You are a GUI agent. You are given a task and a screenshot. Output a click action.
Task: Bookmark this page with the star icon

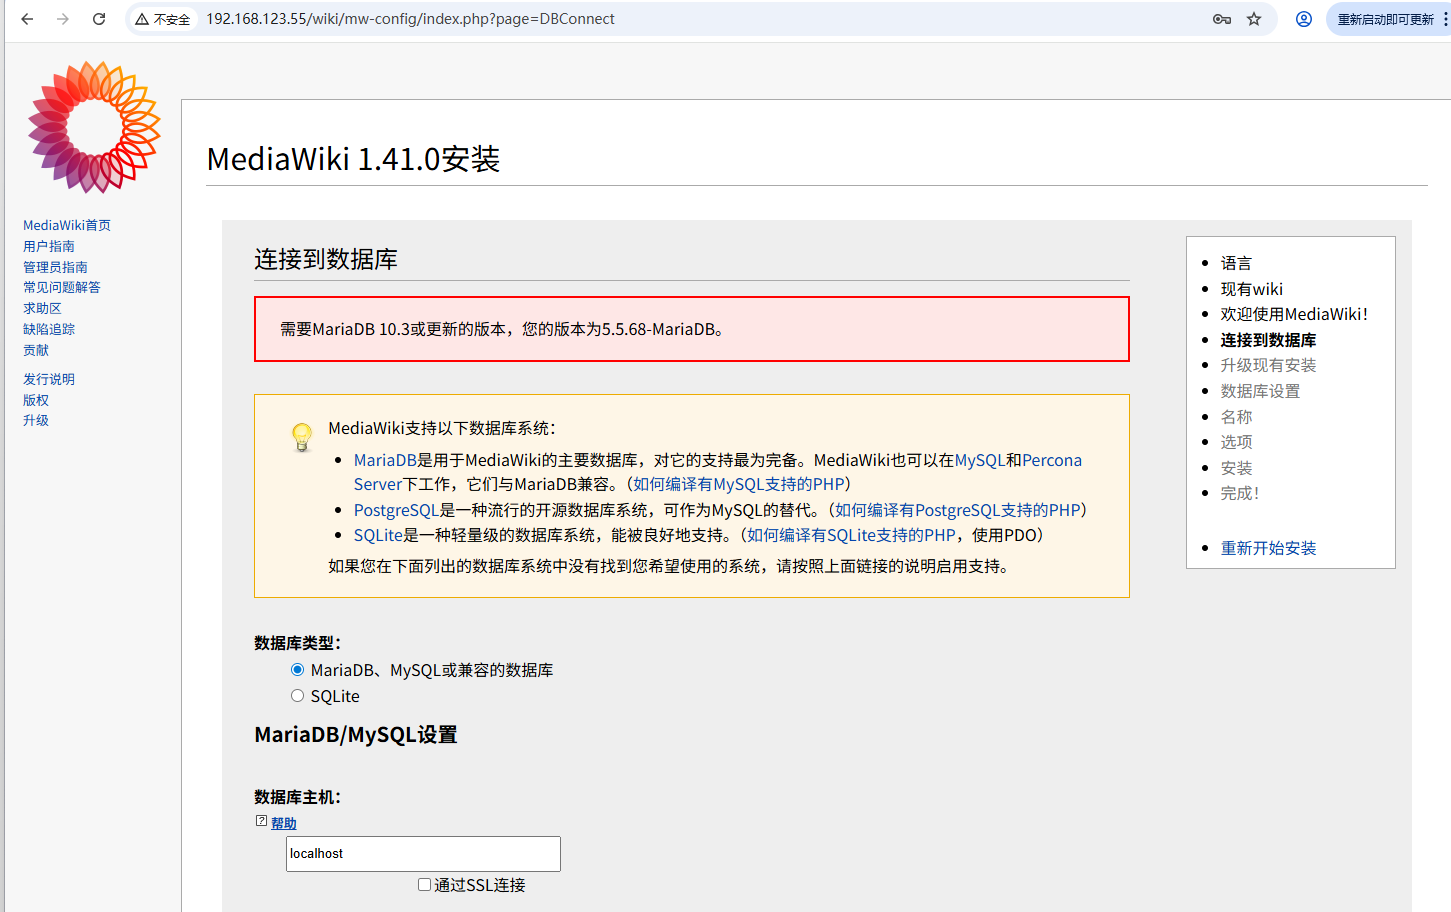click(x=1254, y=19)
